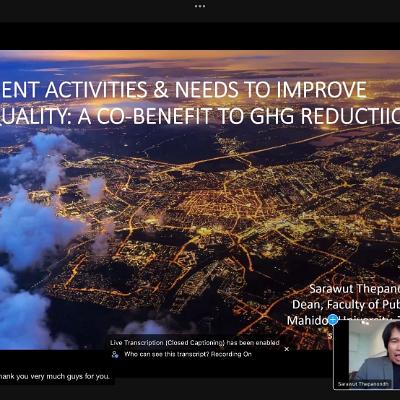Click the "Sarawut Thepano" presenter name on the slide

[x=355, y=289]
